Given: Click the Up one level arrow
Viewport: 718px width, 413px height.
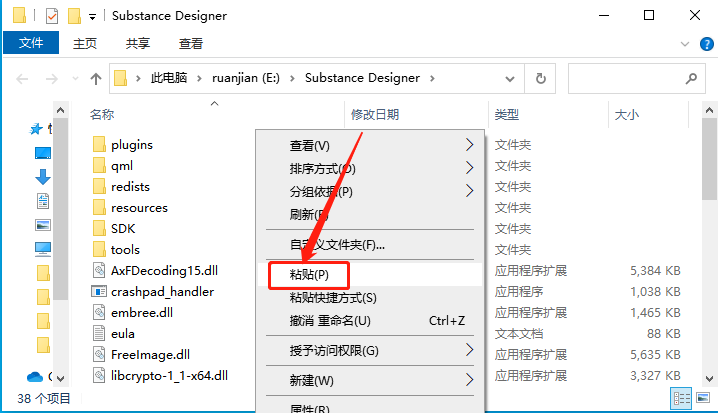Looking at the screenshot, I should [96, 79].
